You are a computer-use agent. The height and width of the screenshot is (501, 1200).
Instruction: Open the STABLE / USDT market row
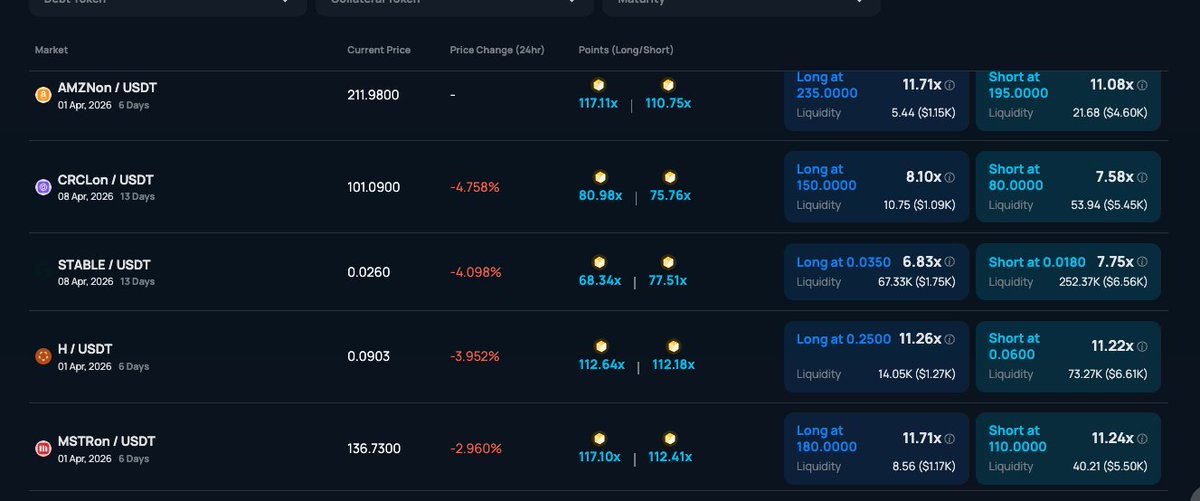coord(105,265)
